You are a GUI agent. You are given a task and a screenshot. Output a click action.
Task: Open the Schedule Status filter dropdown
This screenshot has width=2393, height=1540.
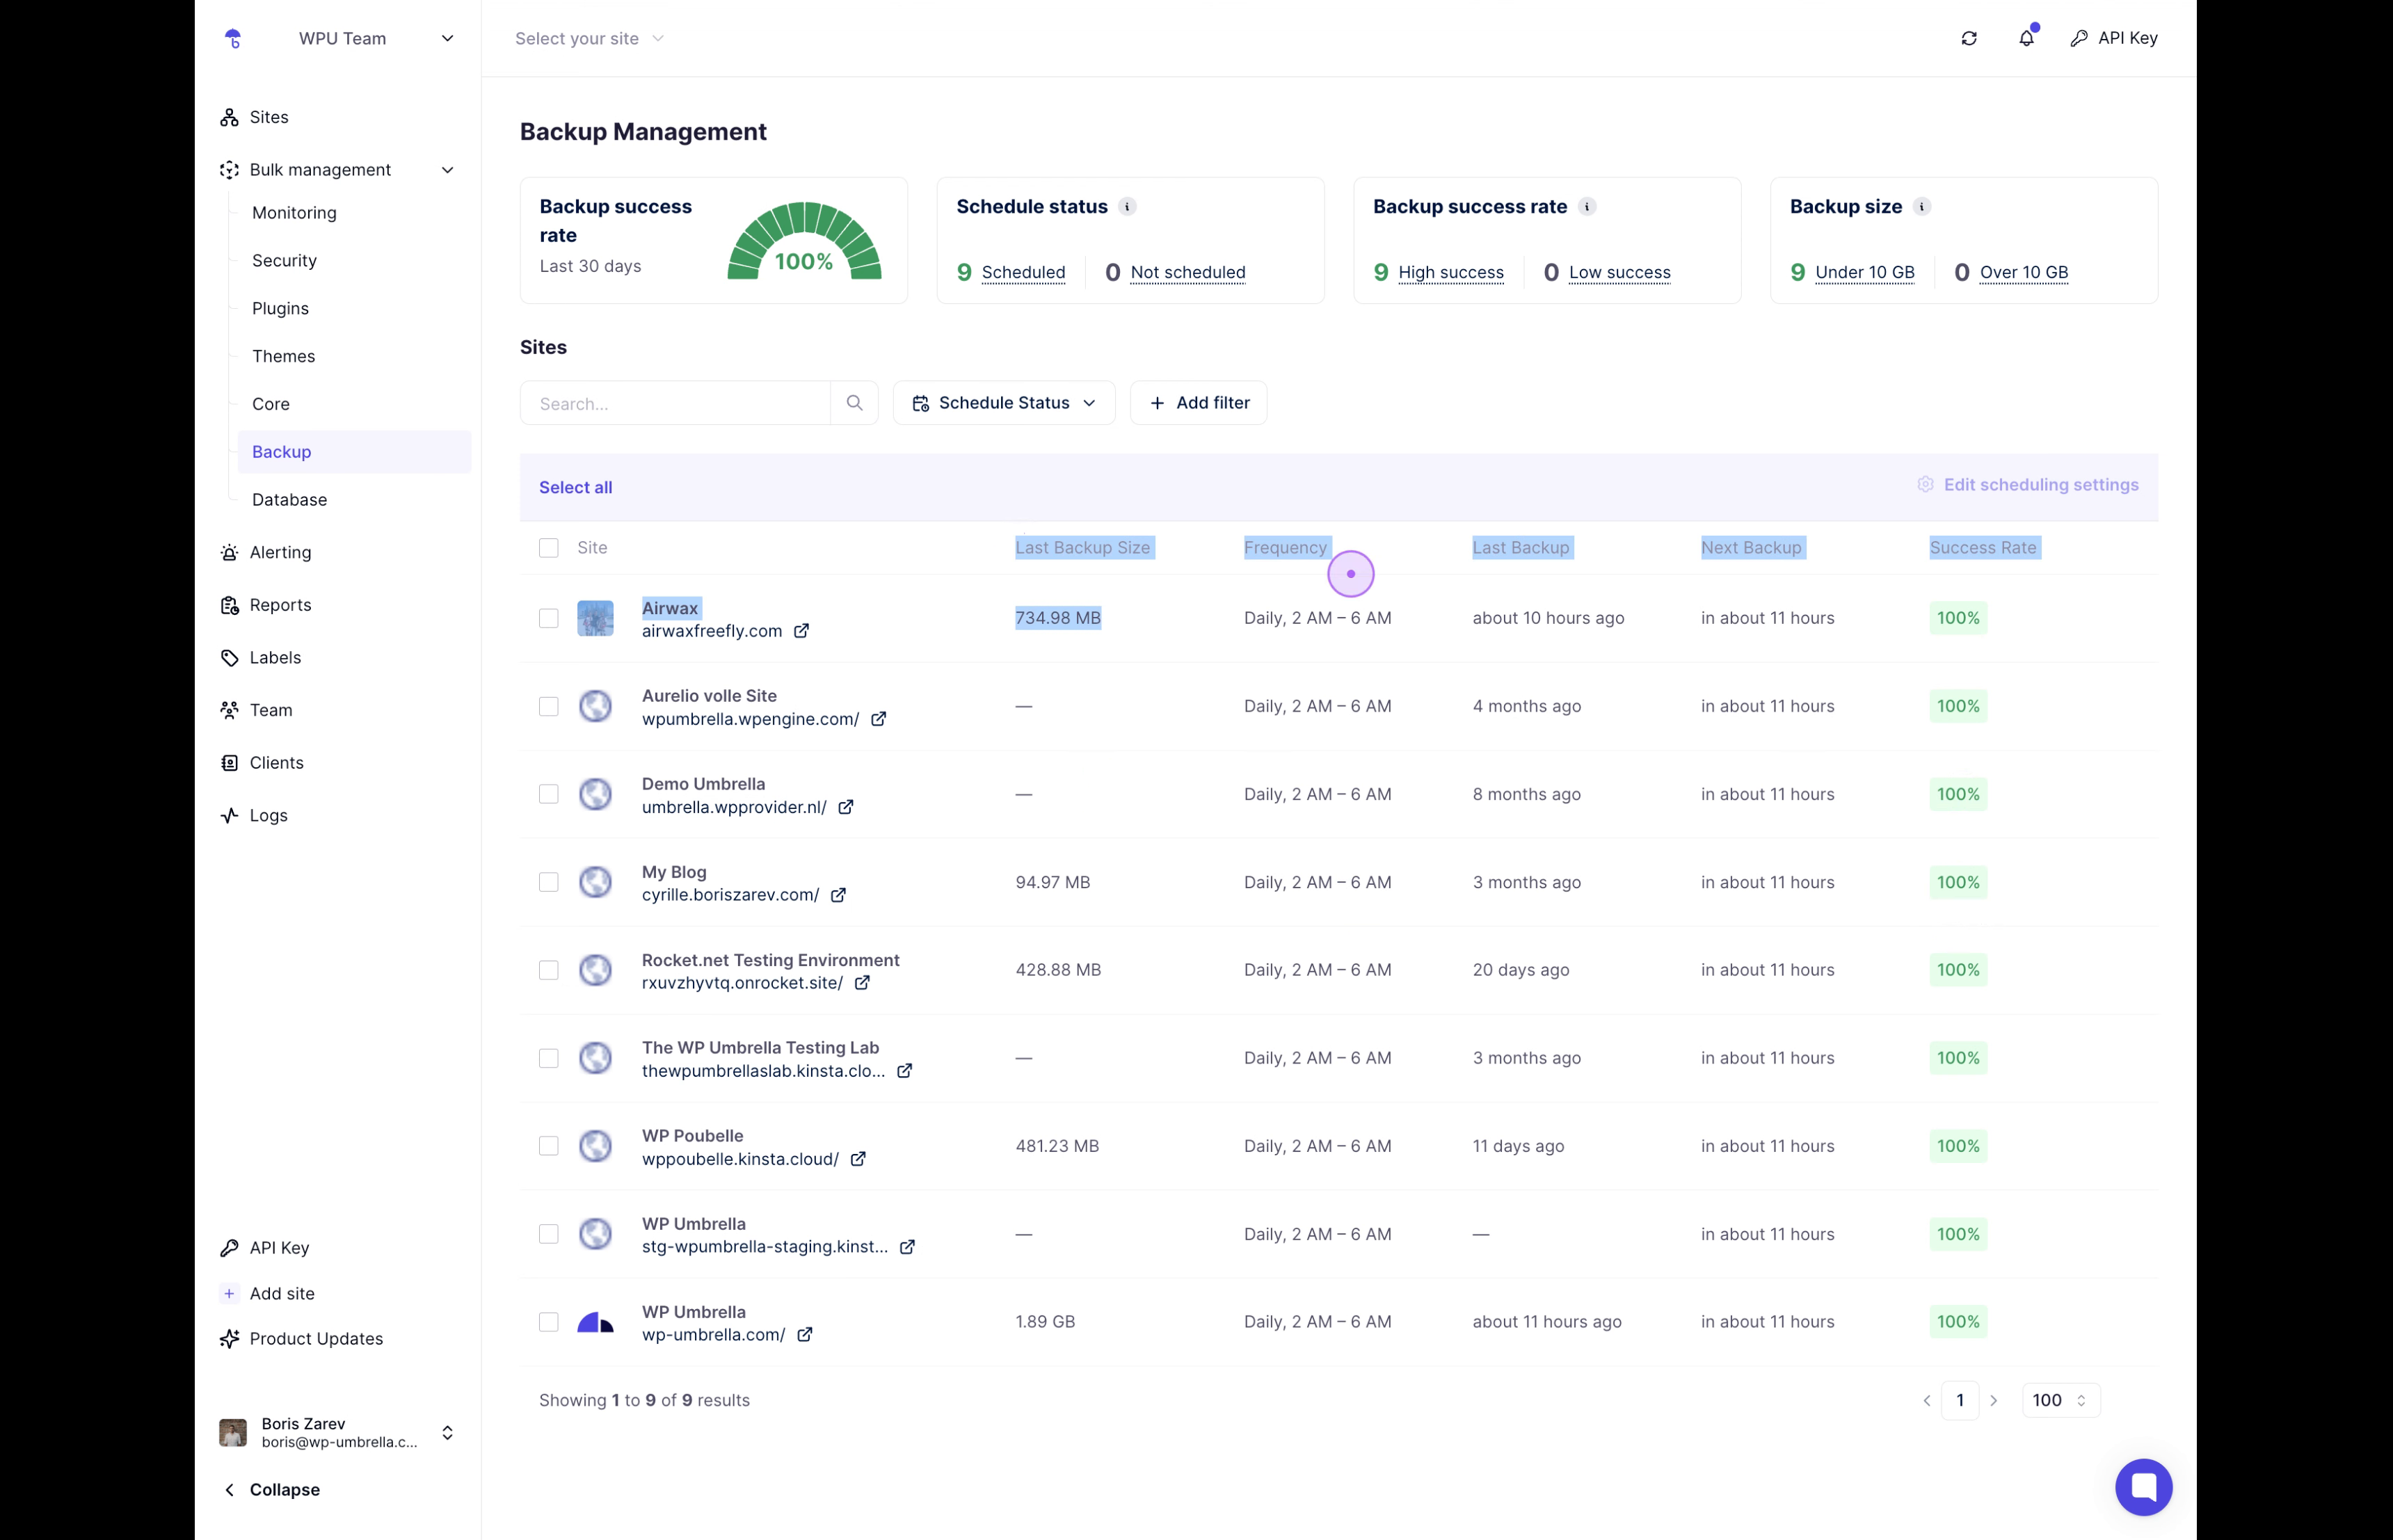tap(1004, 403)
